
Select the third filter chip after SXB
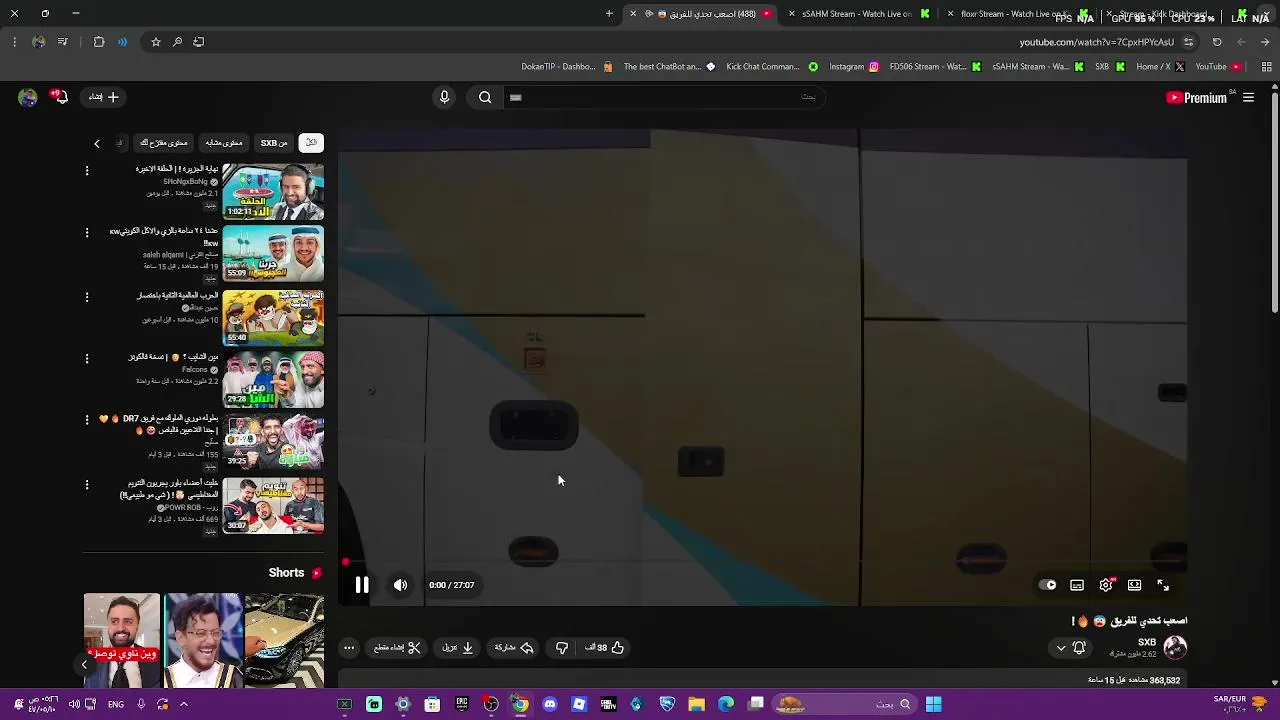coord(223,143)
